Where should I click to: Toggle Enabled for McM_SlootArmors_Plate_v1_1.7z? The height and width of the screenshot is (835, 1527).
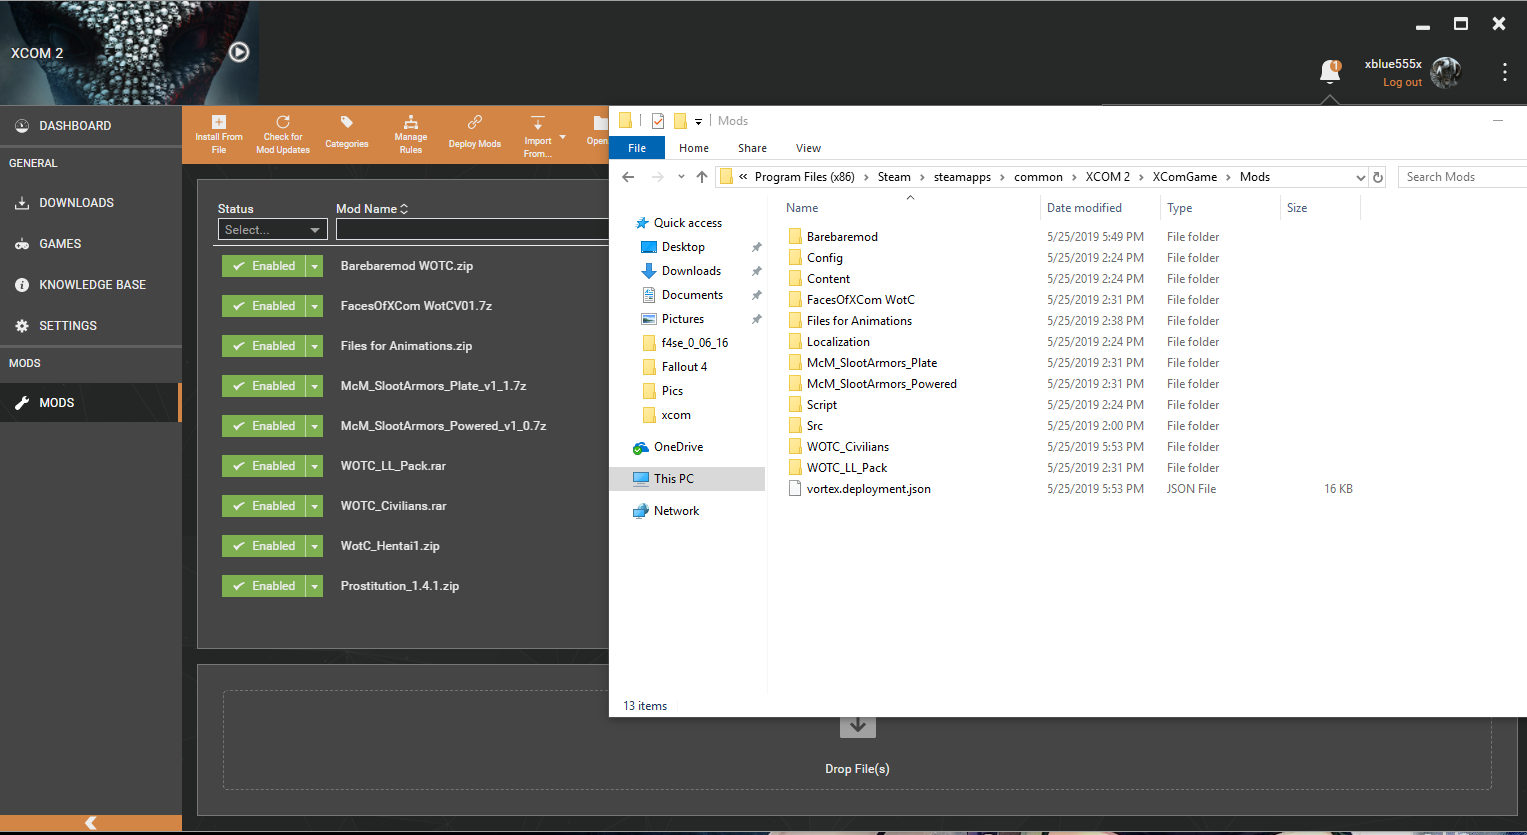[x=264, y=386]
